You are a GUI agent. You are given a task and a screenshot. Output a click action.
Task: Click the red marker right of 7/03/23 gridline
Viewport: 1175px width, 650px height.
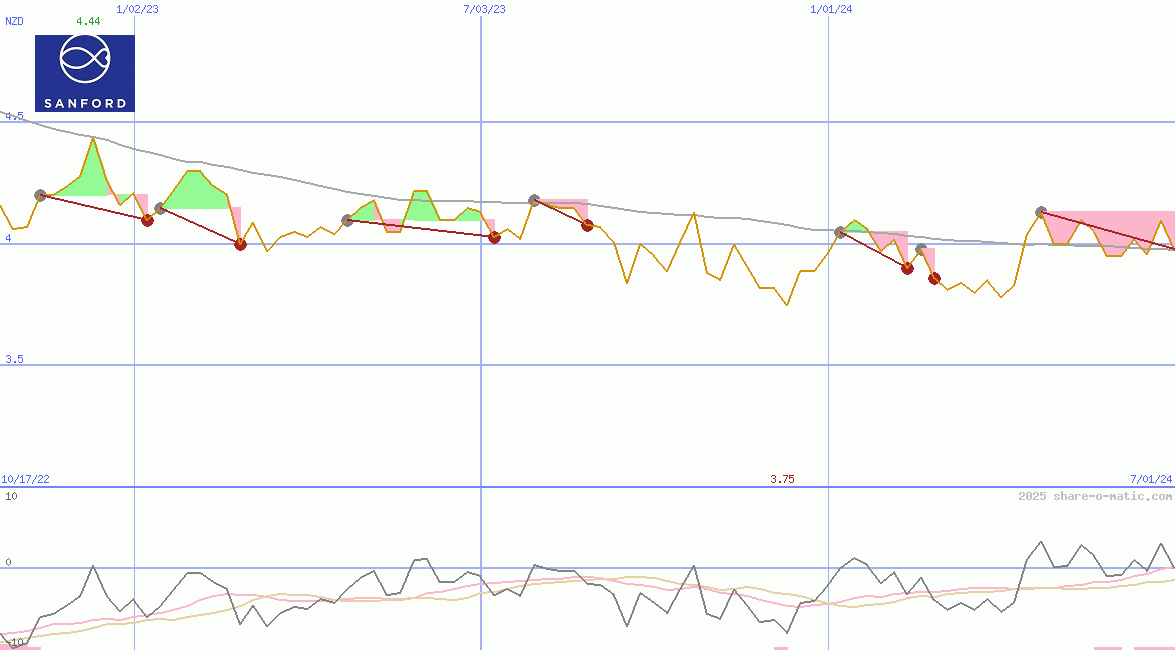pos(494,237)
